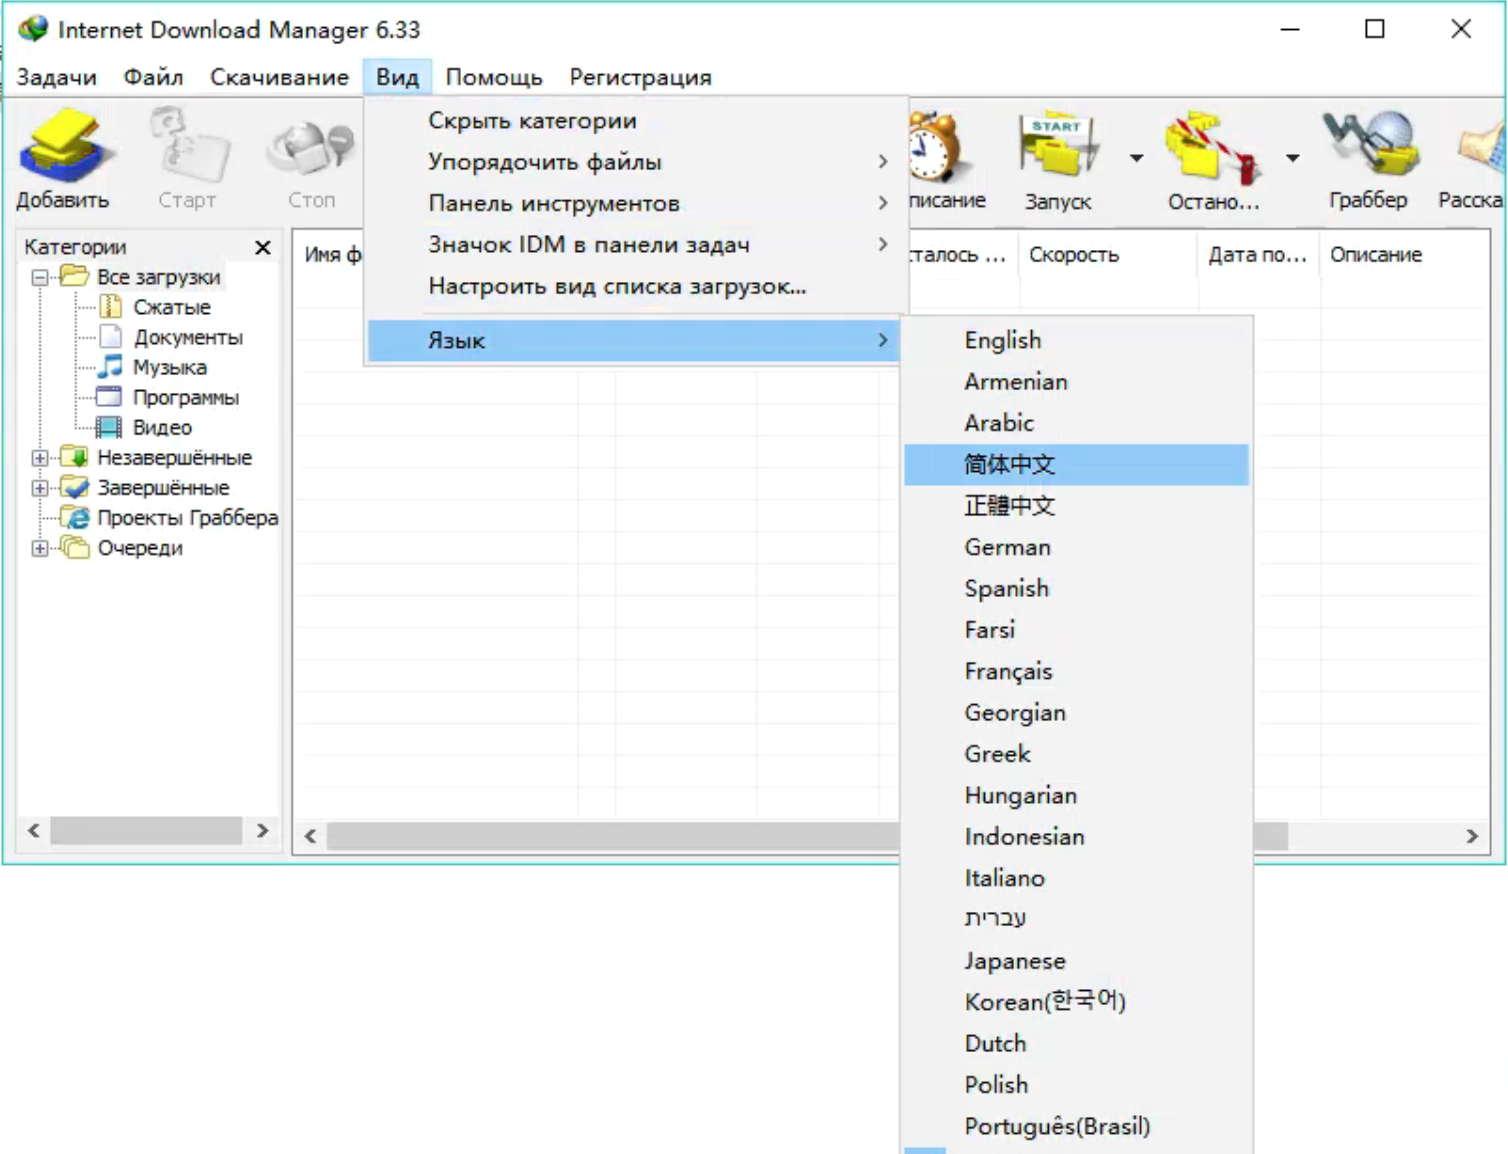Open the Панель инструментов submenu
This screenshot has height=1154, width=1508.
point(636,203)
